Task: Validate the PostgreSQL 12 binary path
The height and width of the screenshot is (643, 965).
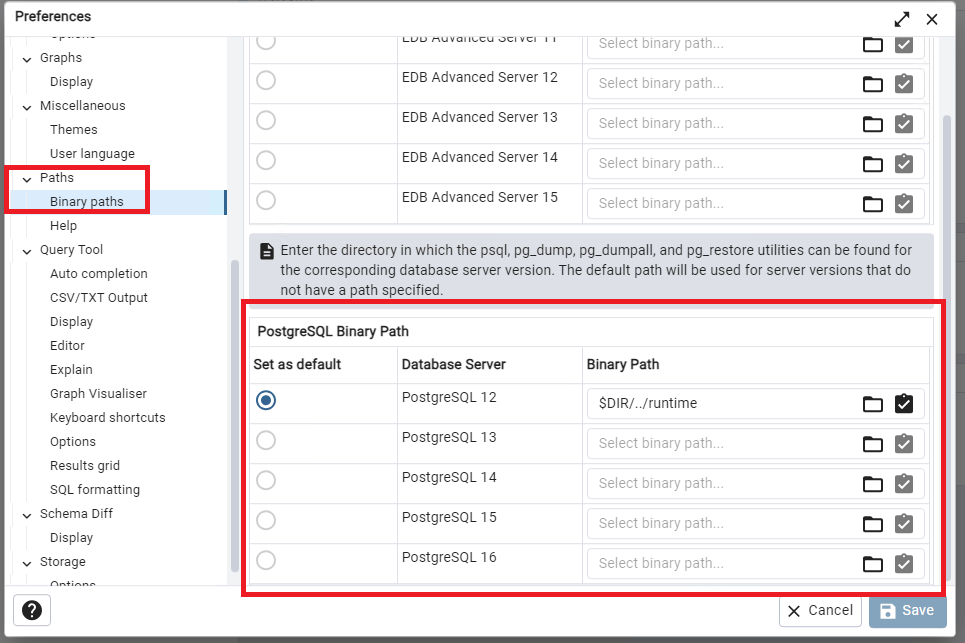Action: [x=903, y=404]
